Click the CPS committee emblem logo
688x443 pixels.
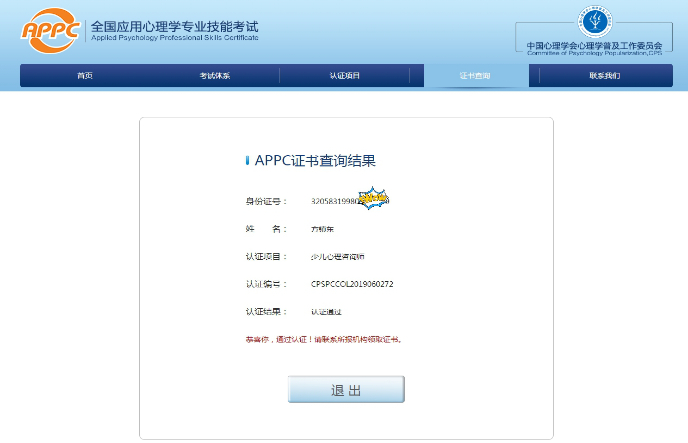tap(594, 21)
